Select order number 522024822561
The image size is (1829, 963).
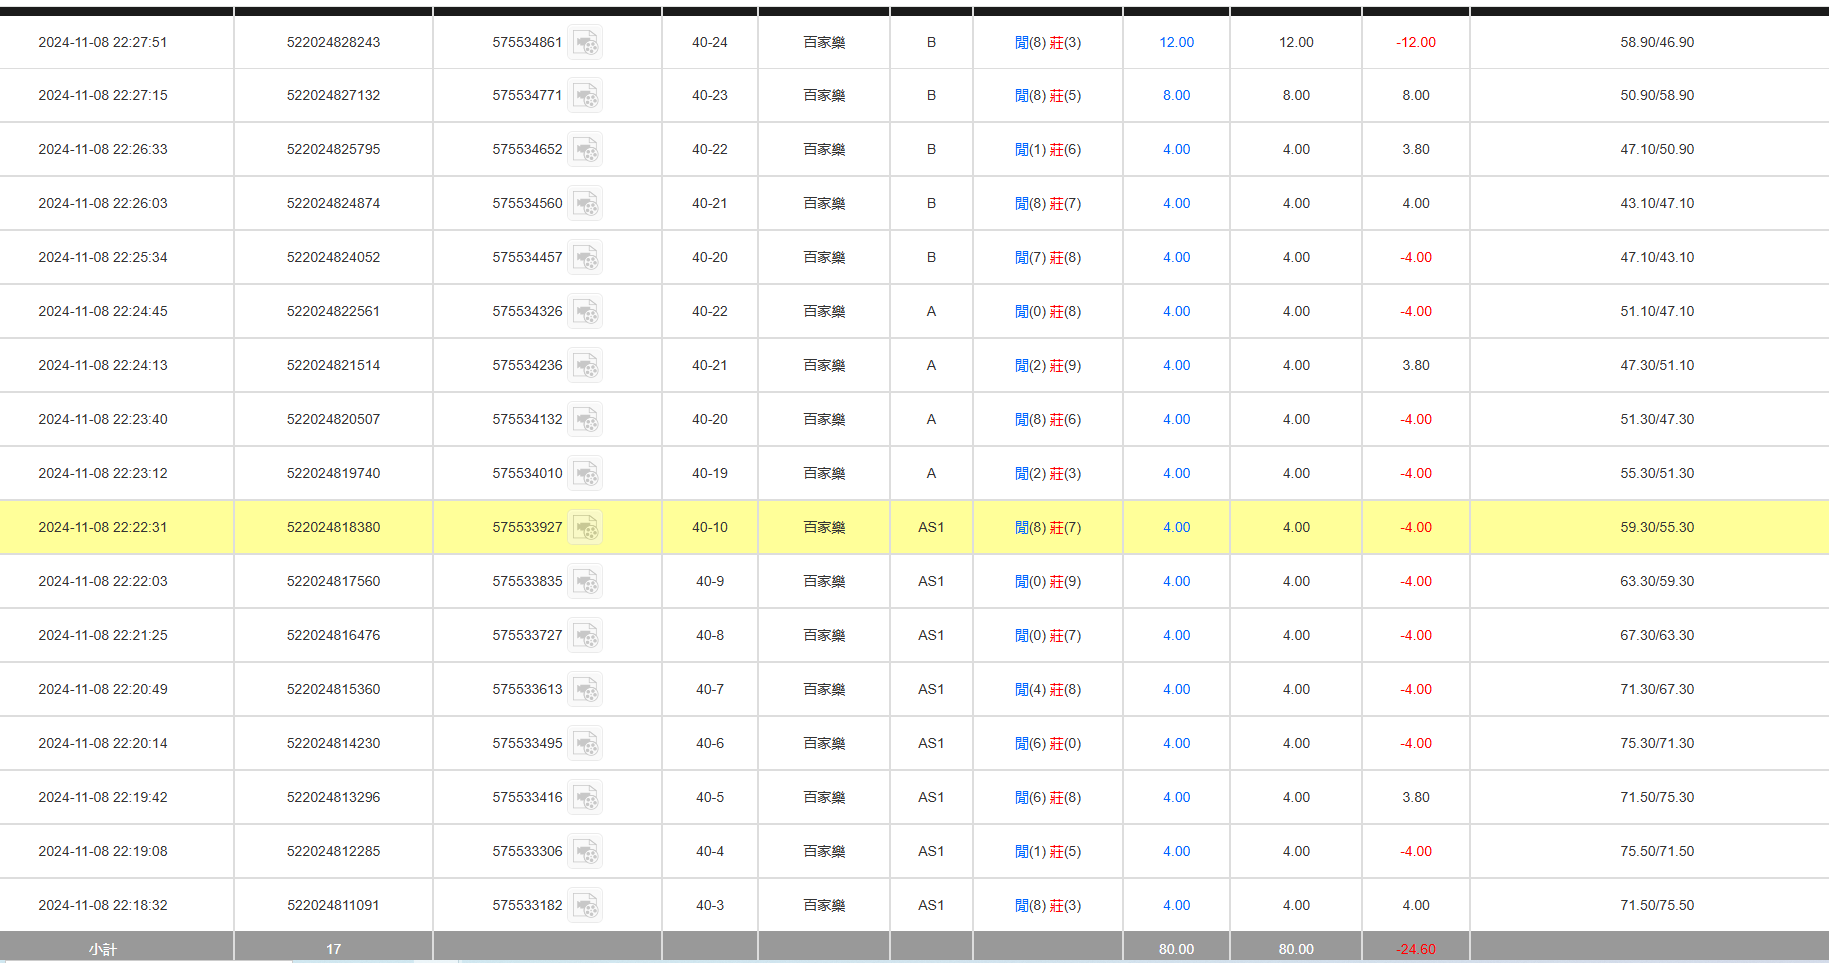tap(333, 312)
